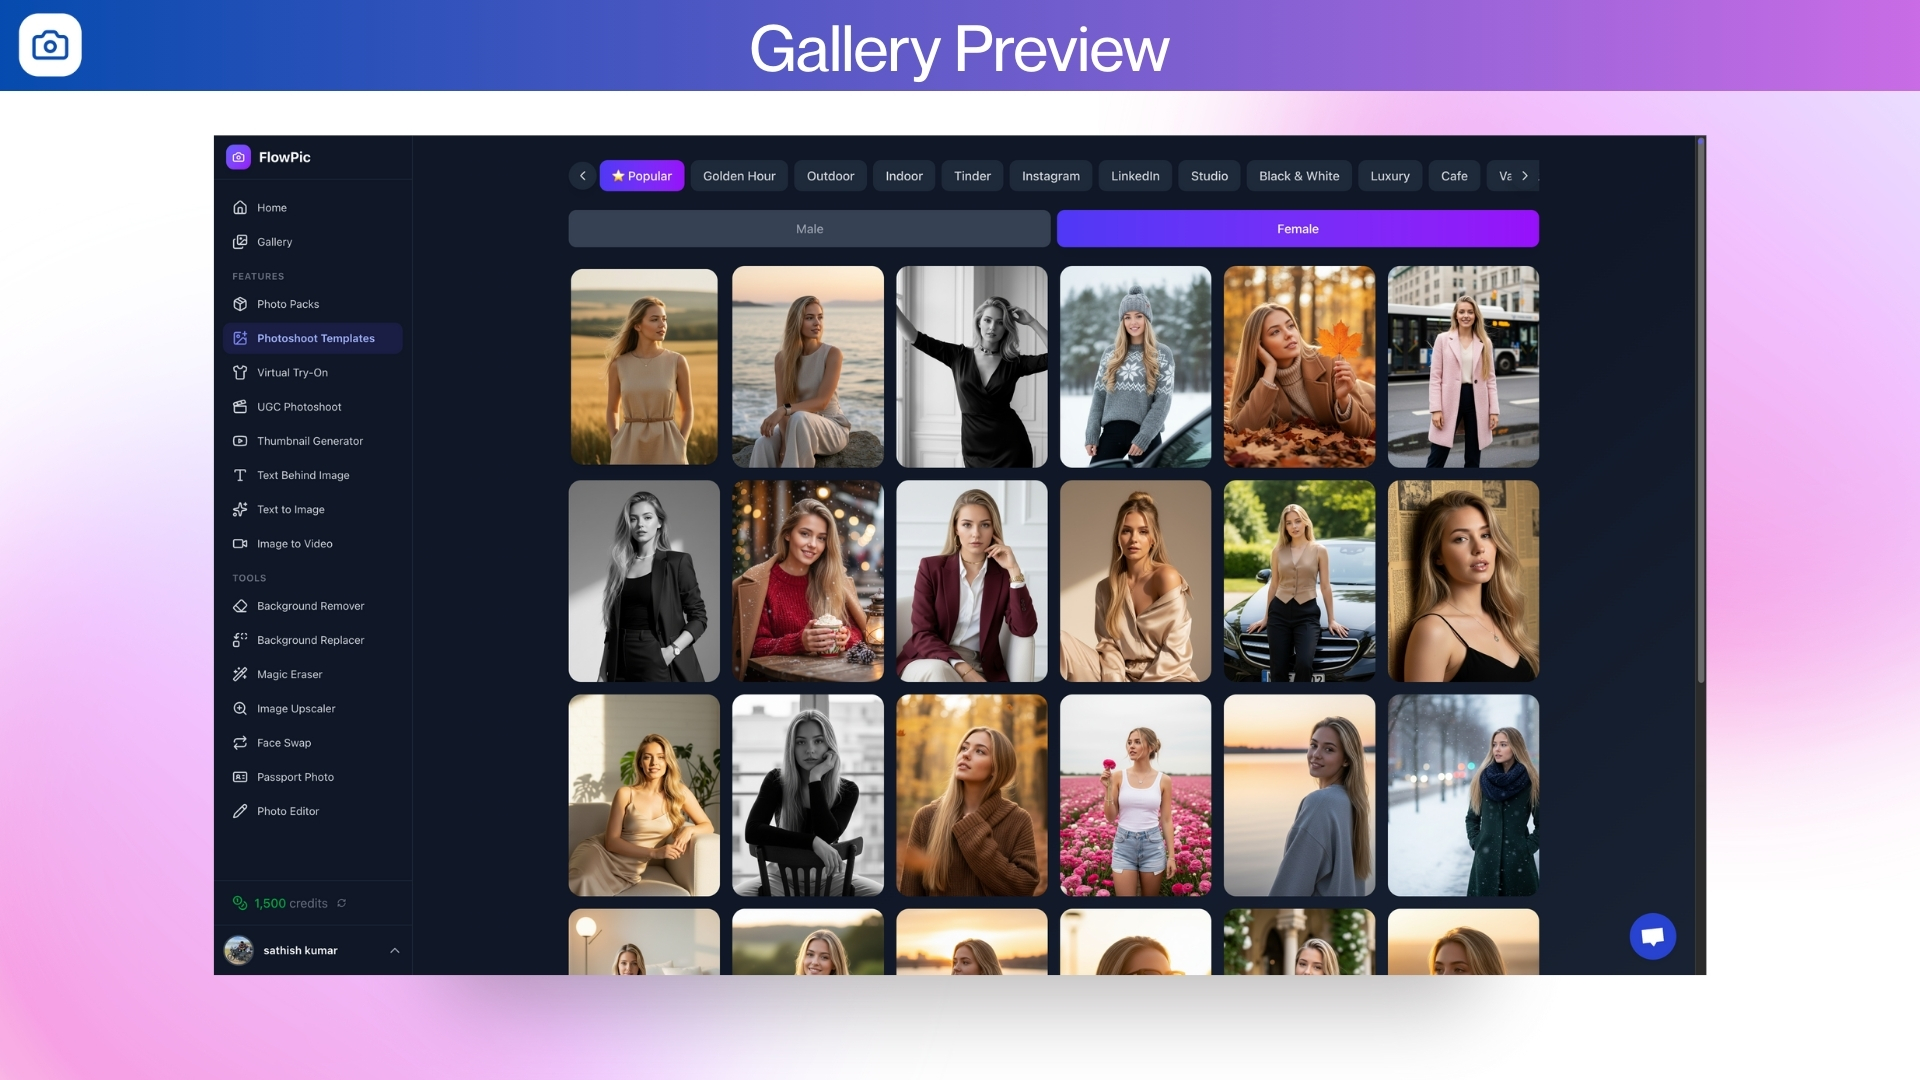Open the Photo Packs page
The height and width of the screenshot is (1080, 1920).
point(288,304)
